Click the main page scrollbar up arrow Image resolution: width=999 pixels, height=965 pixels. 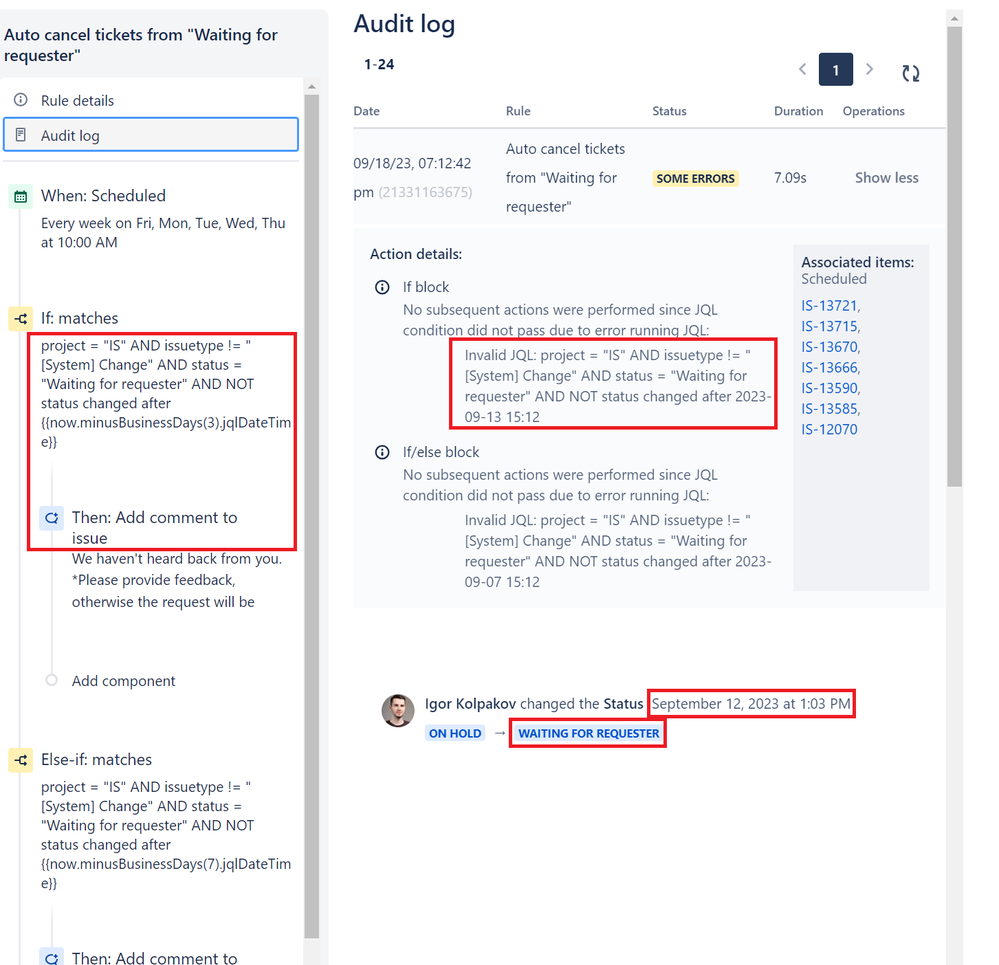954,18
